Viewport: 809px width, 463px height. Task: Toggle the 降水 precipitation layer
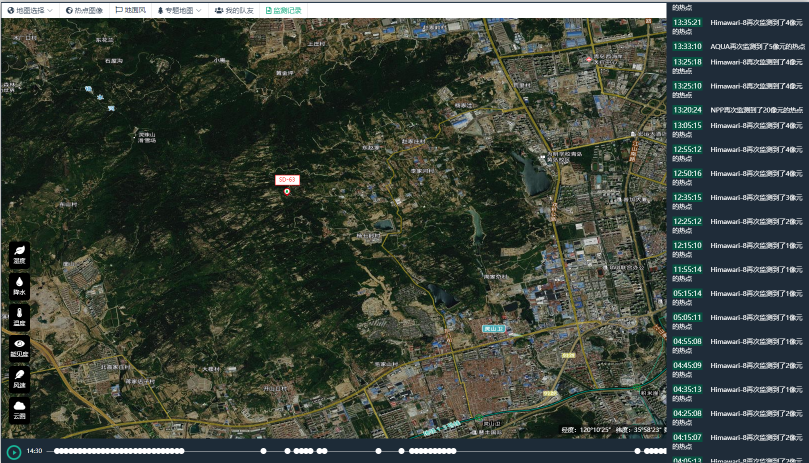(19, 287)
